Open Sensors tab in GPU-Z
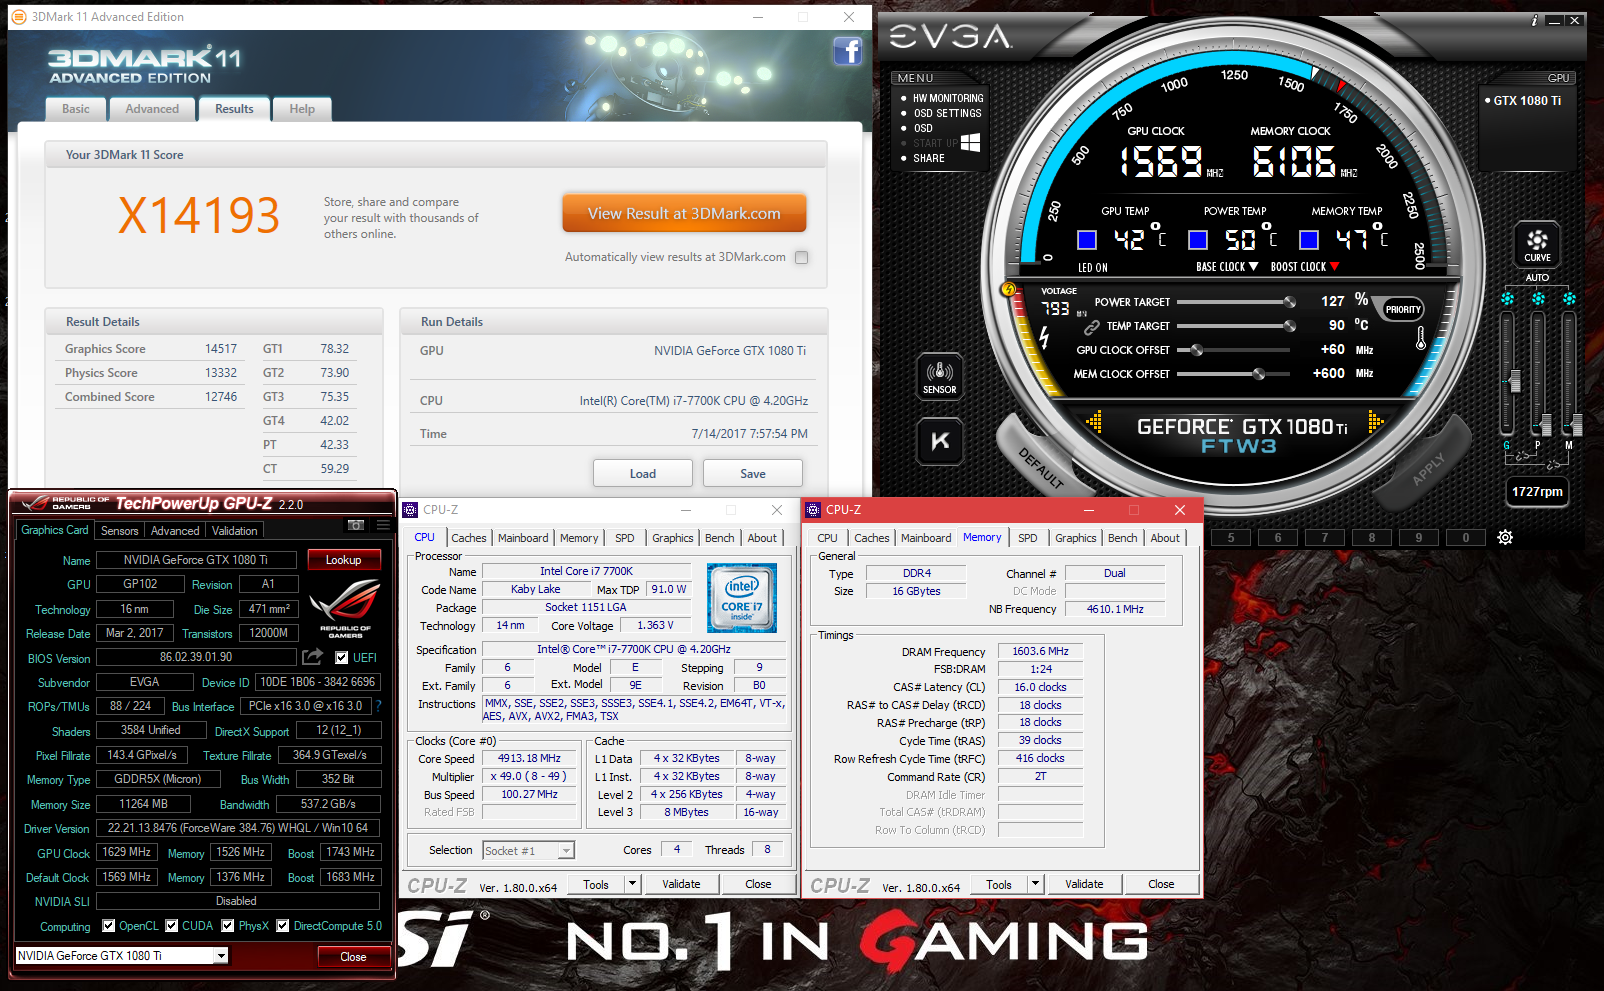Screen dimensions: 1604x991 120,531
